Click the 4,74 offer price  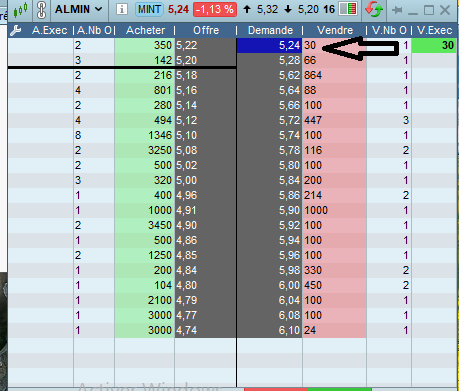click(x=187, y=330)
